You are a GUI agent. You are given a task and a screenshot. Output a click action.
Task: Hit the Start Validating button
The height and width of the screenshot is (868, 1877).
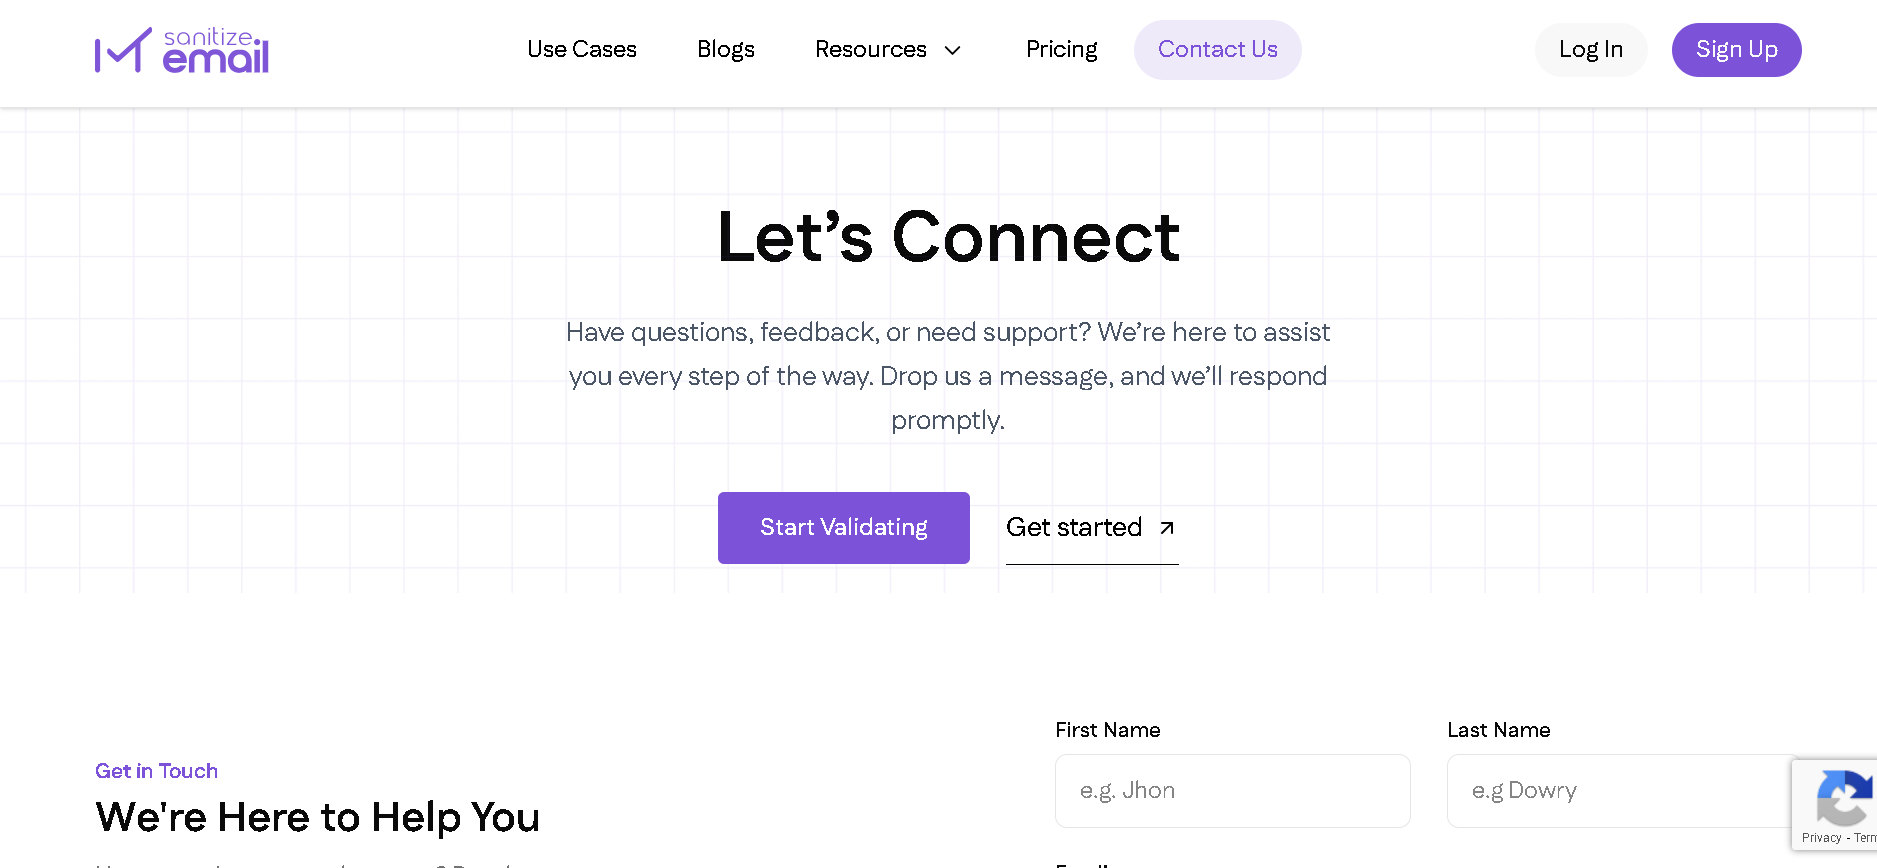click(843, 528)
